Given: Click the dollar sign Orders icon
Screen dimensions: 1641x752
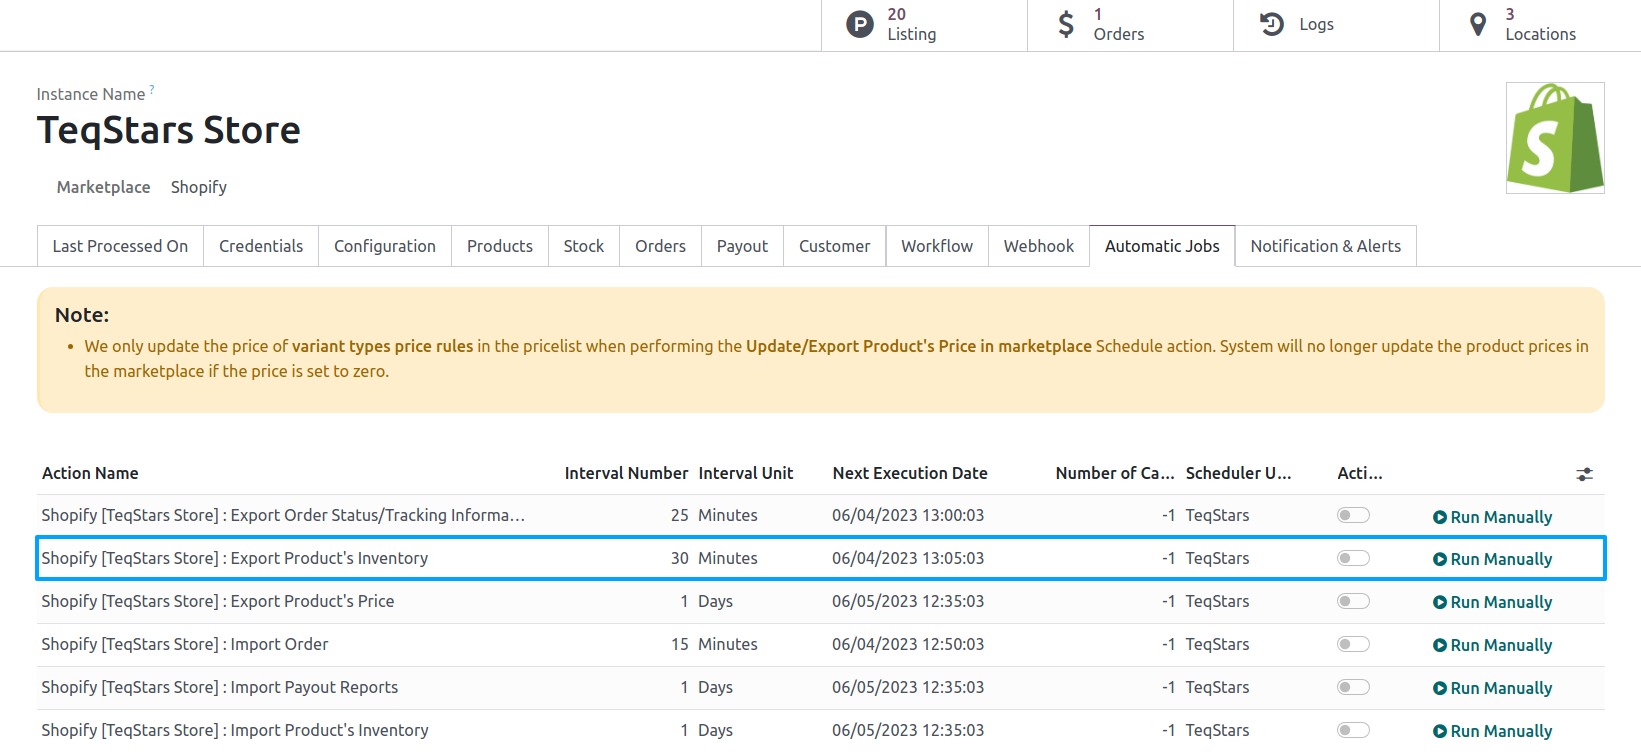Looking at the screenshot, I should tap(1066, 24).
